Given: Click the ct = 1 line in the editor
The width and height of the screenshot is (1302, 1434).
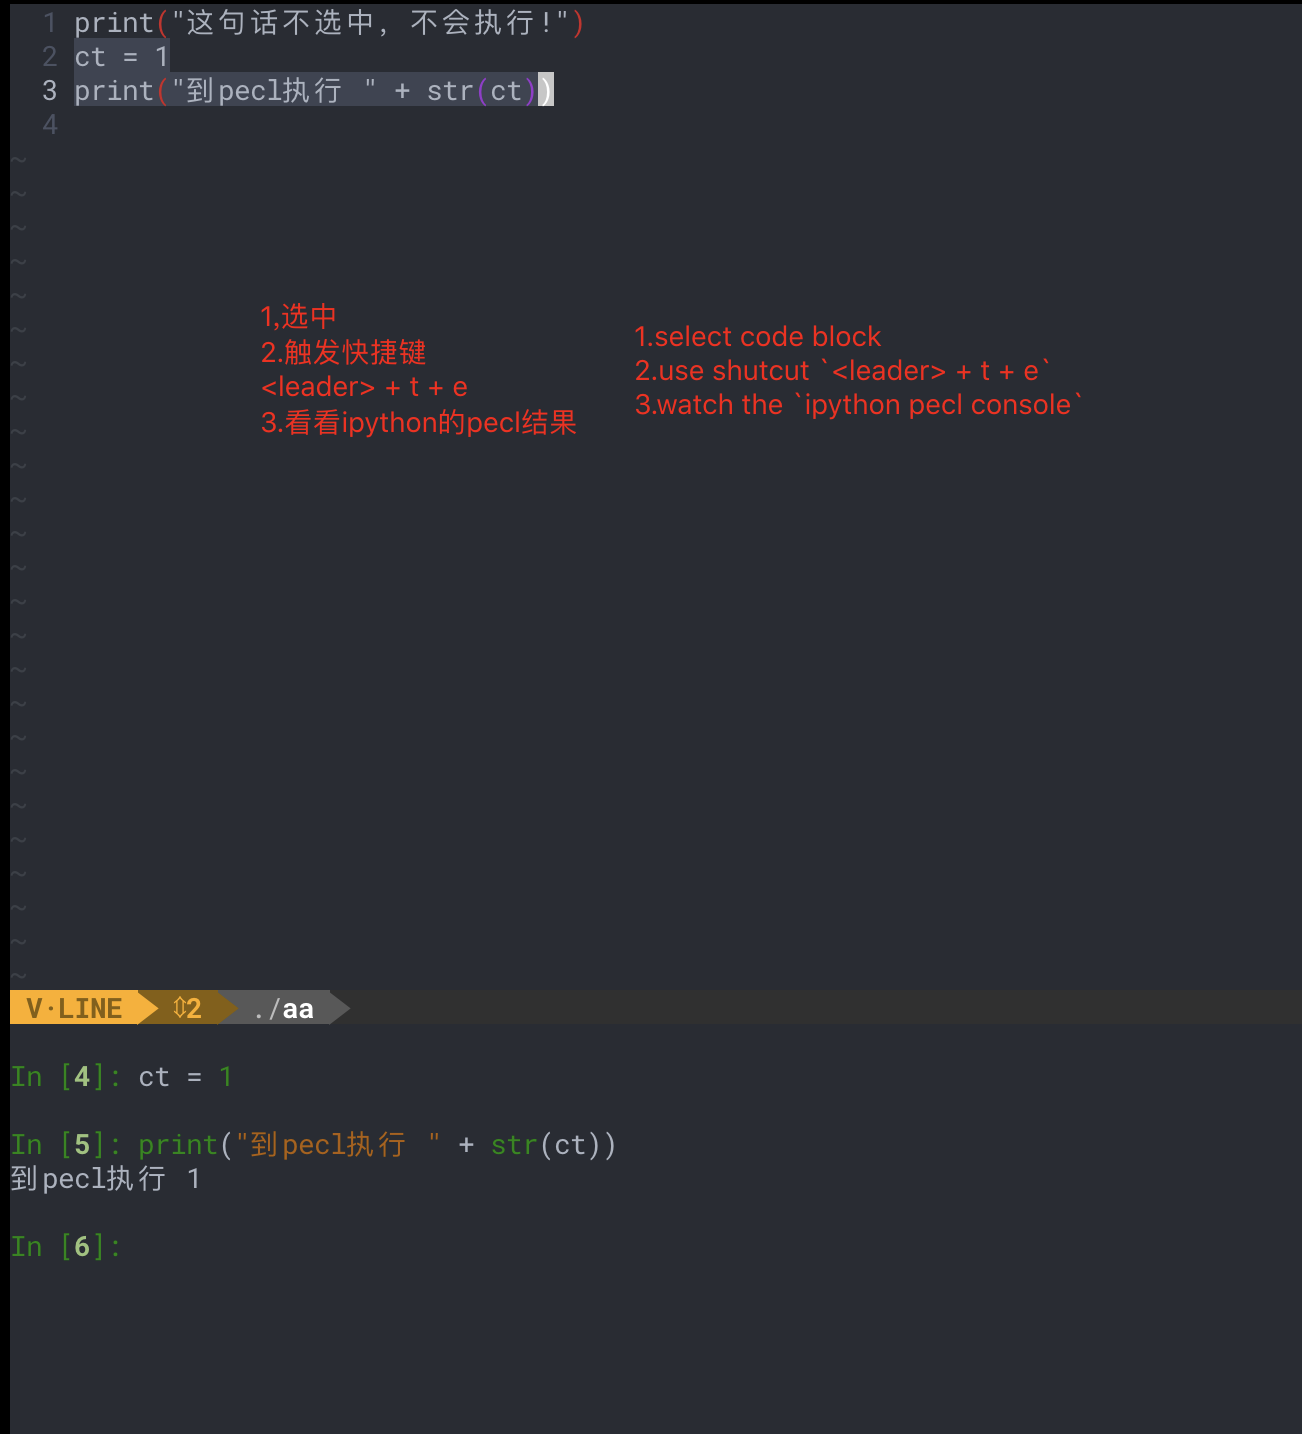Looking at the screenshot, I should [x=120, y=57].
